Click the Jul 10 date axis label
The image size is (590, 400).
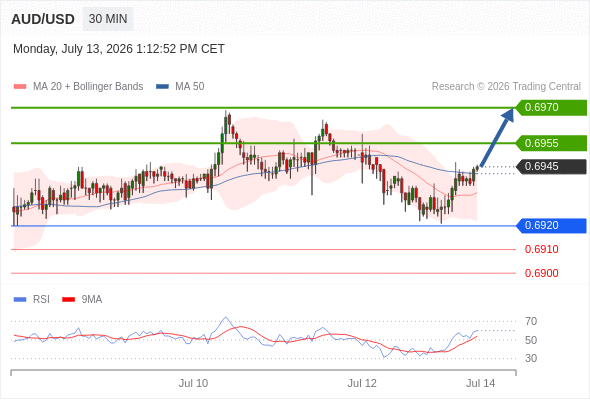pyautogui.click(x=193, y=383)
